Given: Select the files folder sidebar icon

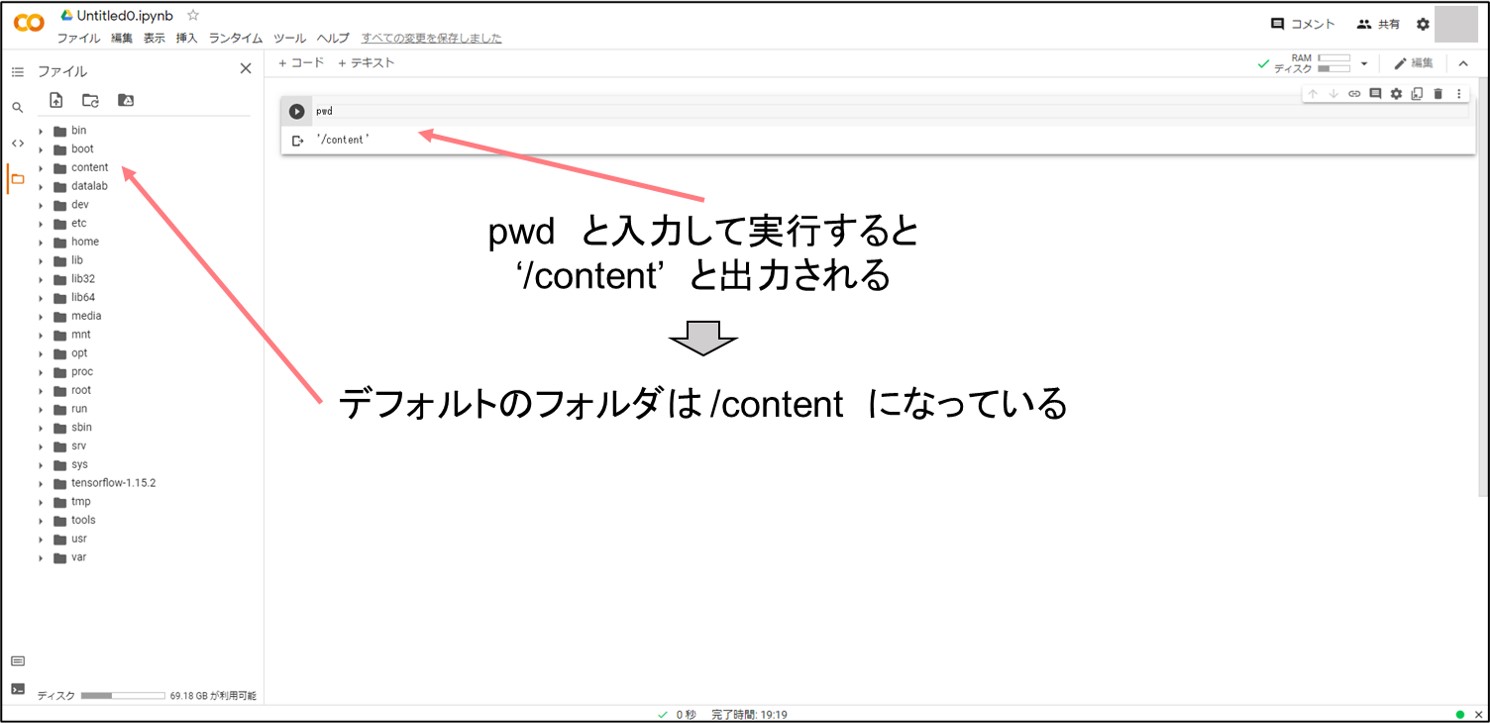Looking at the screenshot, I should point(17,179).
